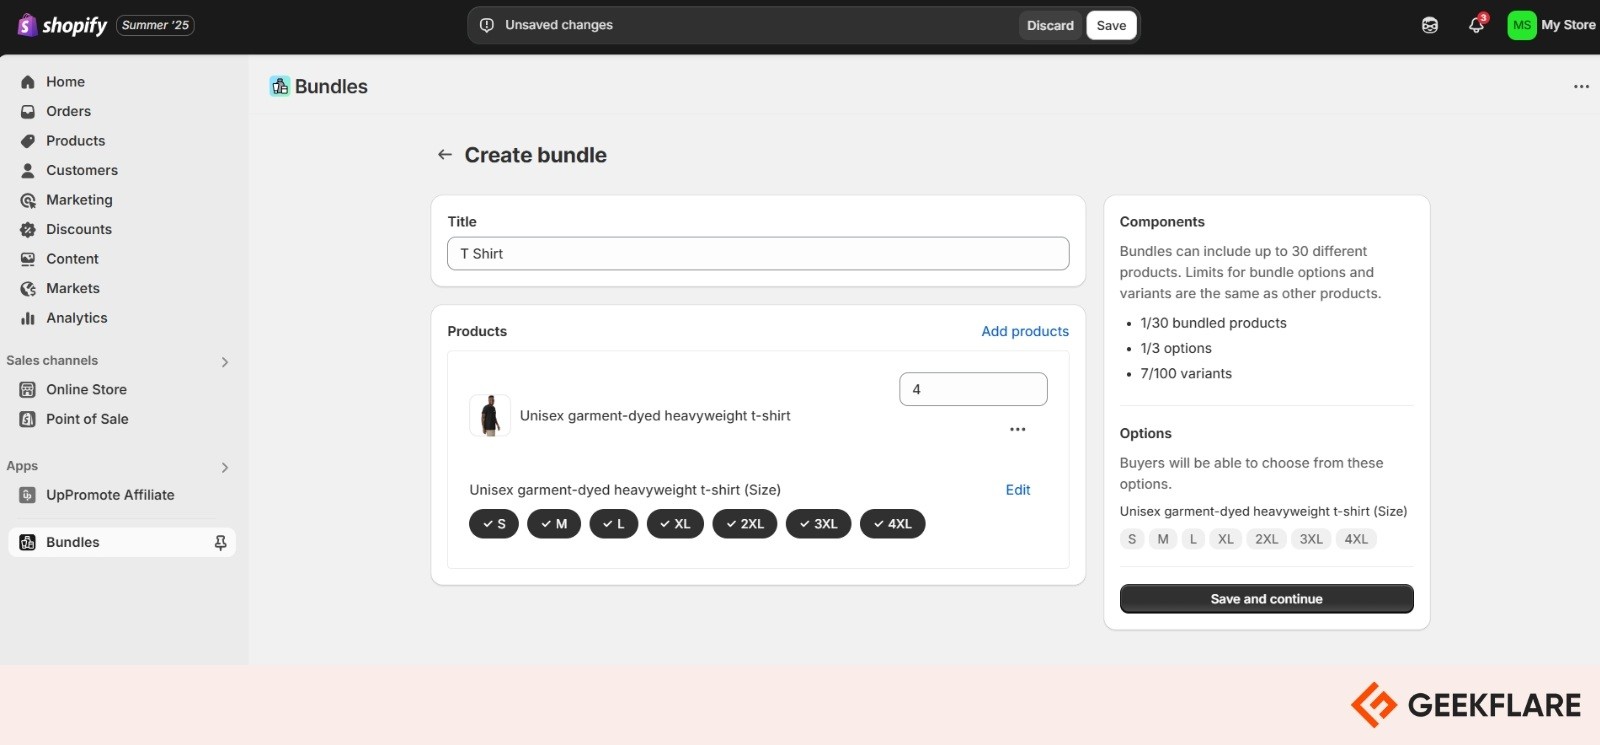1600x745 pixels.
Task: Click 'Unisex garment-dyed heavyweight t-shirt' product name
Action: [x=655, y=416]
